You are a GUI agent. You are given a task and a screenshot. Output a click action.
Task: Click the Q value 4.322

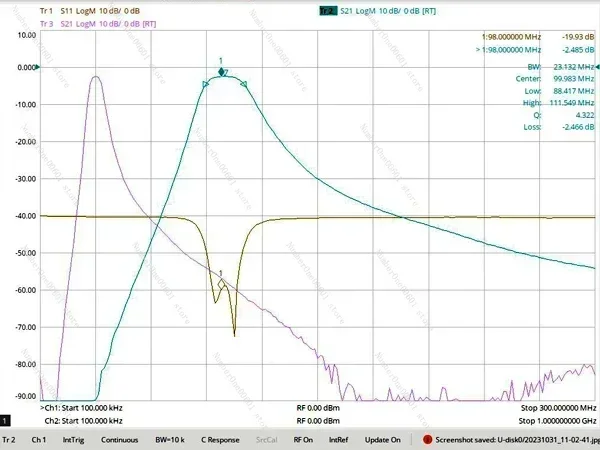(584, 115)
